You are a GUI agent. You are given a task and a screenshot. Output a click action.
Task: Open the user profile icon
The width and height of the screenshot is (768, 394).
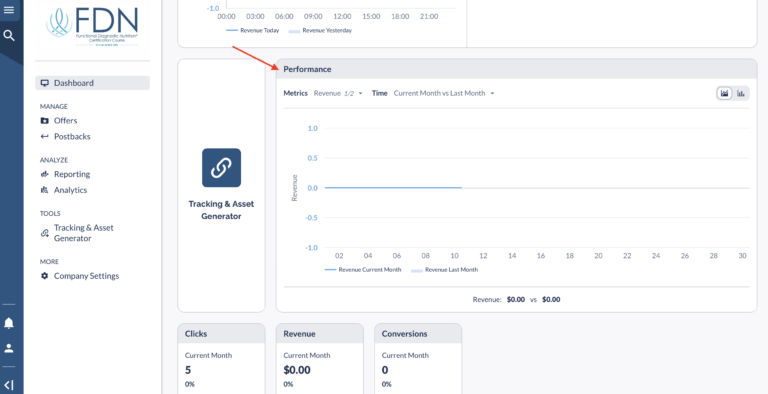click(9, 348)
